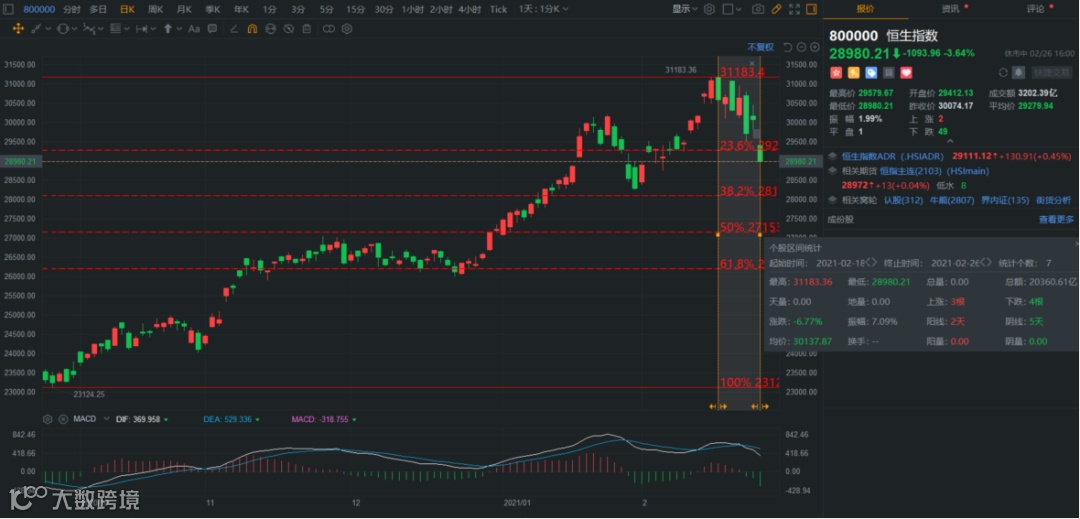Select the wave pattern drawing tool
Screen dimensions: 1080x519
[x=90, y=29]
